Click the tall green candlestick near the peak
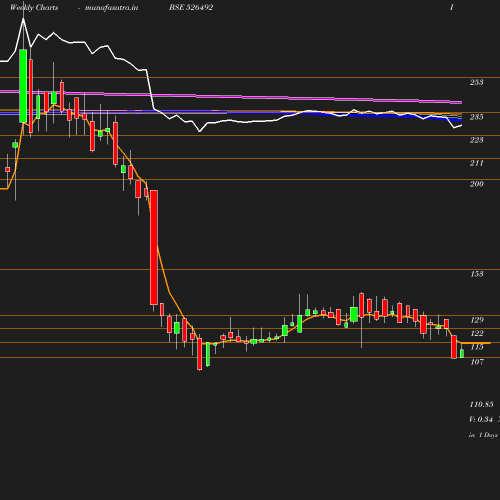This screenshot has width=500, height=500. 23,86
